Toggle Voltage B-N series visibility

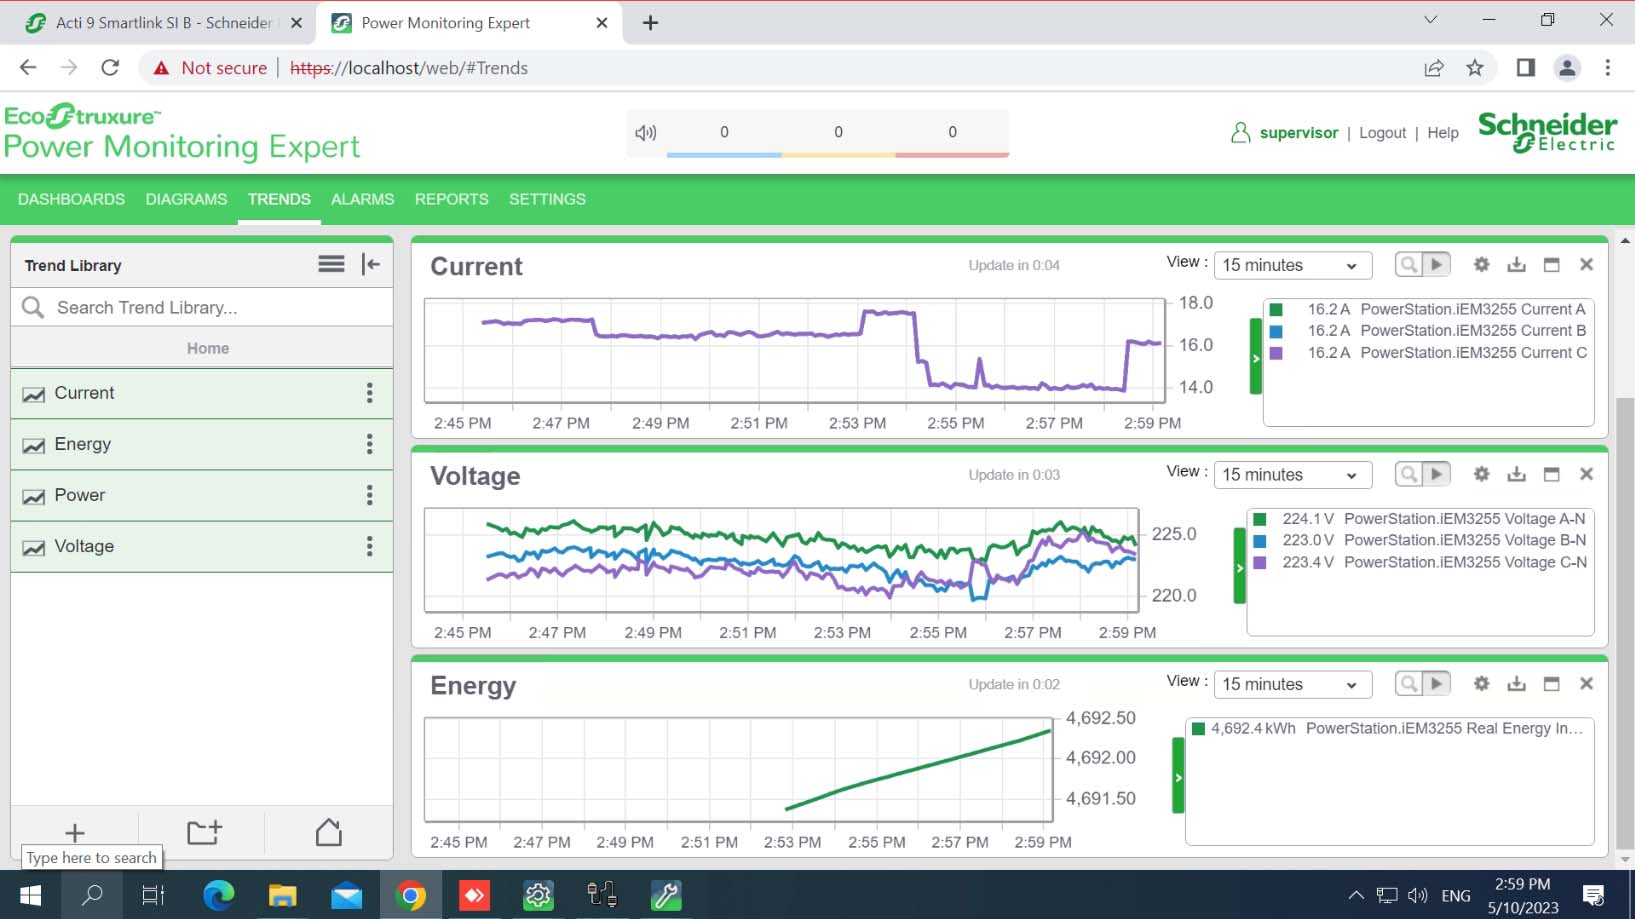point(1260,541)
